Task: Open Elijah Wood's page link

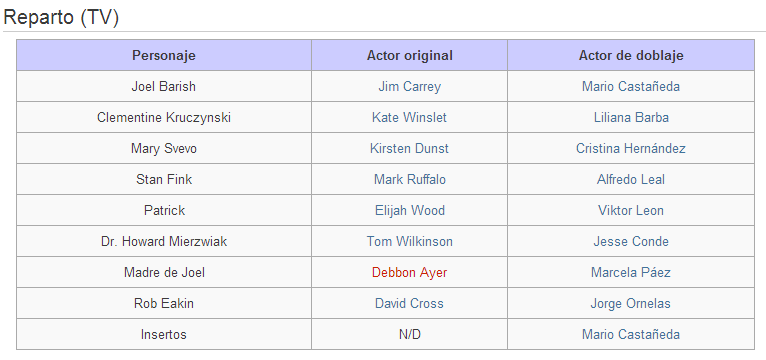Action: pyautogui.click(x=409, y=211)
